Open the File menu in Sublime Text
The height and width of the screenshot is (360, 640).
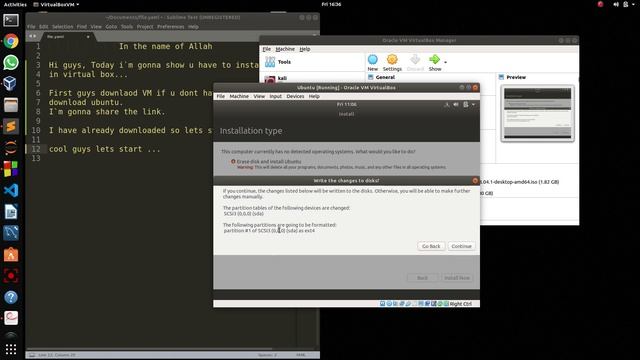(31, 27)
